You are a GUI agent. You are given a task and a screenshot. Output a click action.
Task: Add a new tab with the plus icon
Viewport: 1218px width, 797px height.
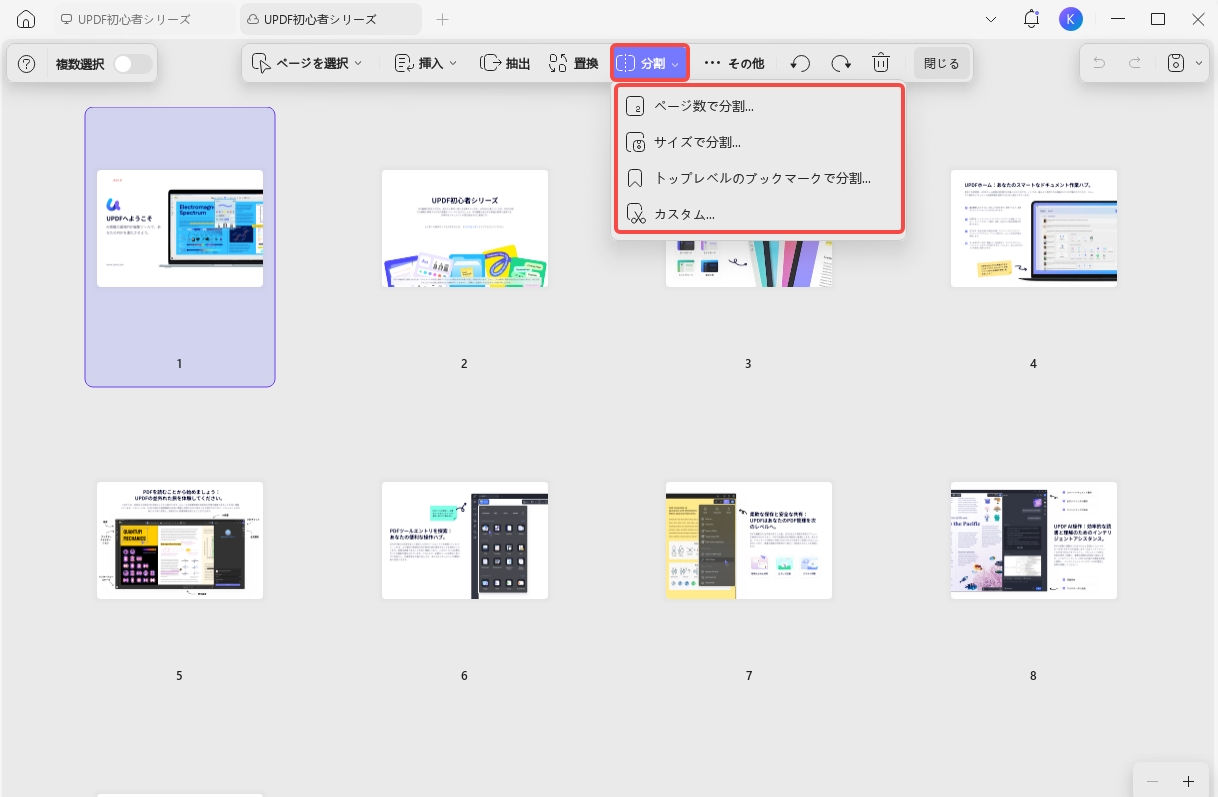443,19
